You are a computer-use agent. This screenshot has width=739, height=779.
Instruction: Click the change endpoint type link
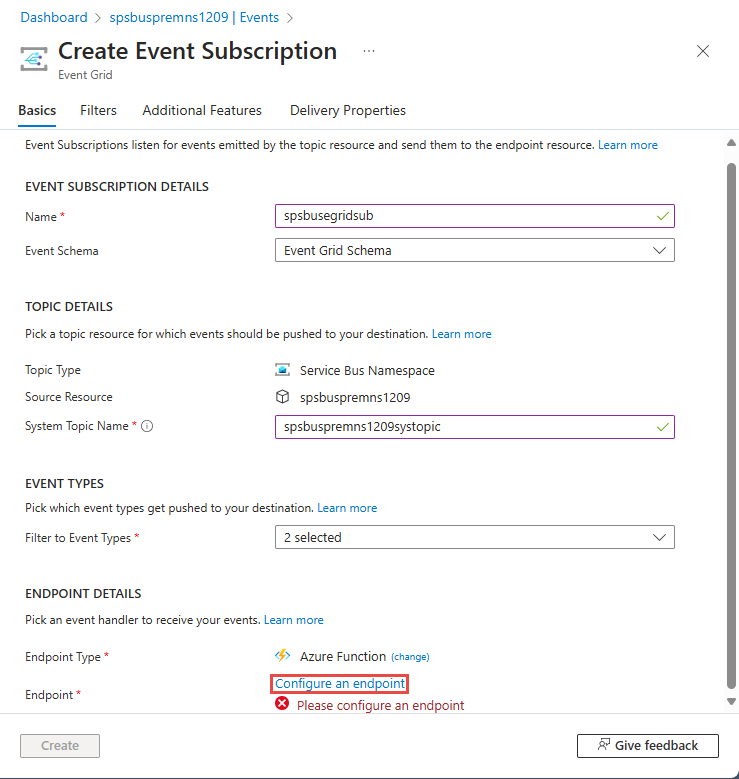click(x=410, y=657)
